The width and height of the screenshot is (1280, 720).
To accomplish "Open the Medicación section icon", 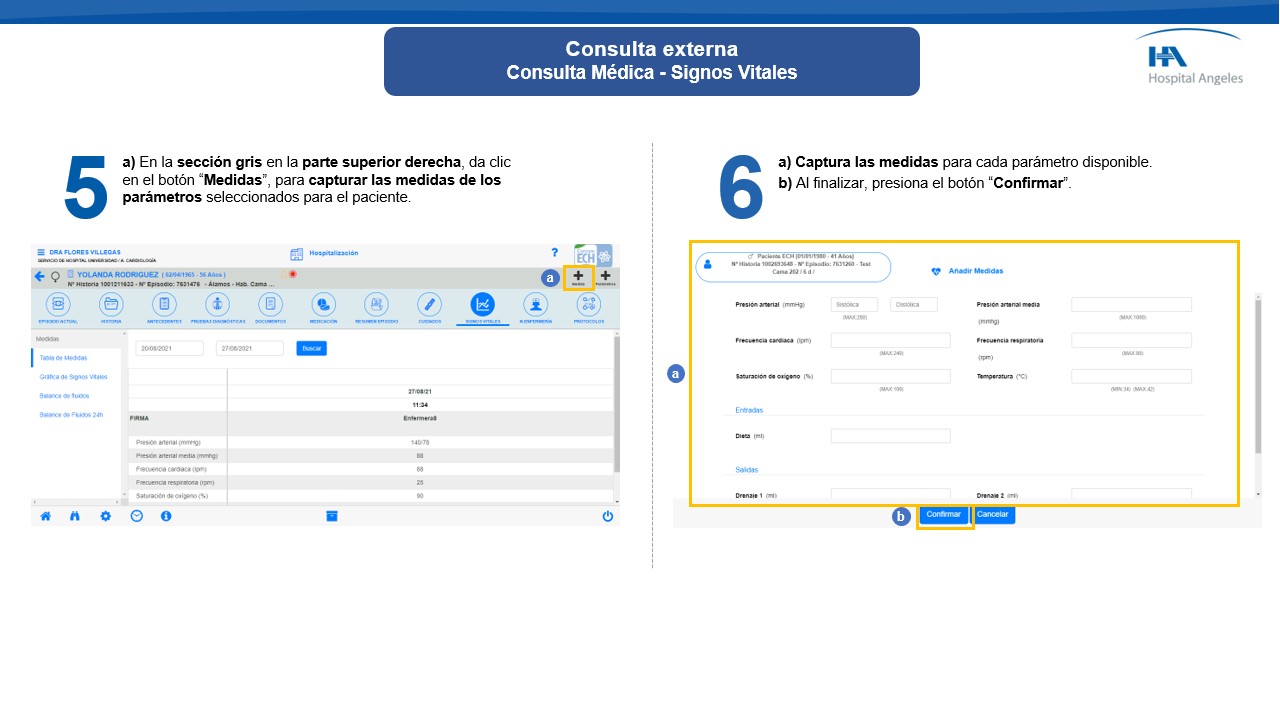I will 323,304.
